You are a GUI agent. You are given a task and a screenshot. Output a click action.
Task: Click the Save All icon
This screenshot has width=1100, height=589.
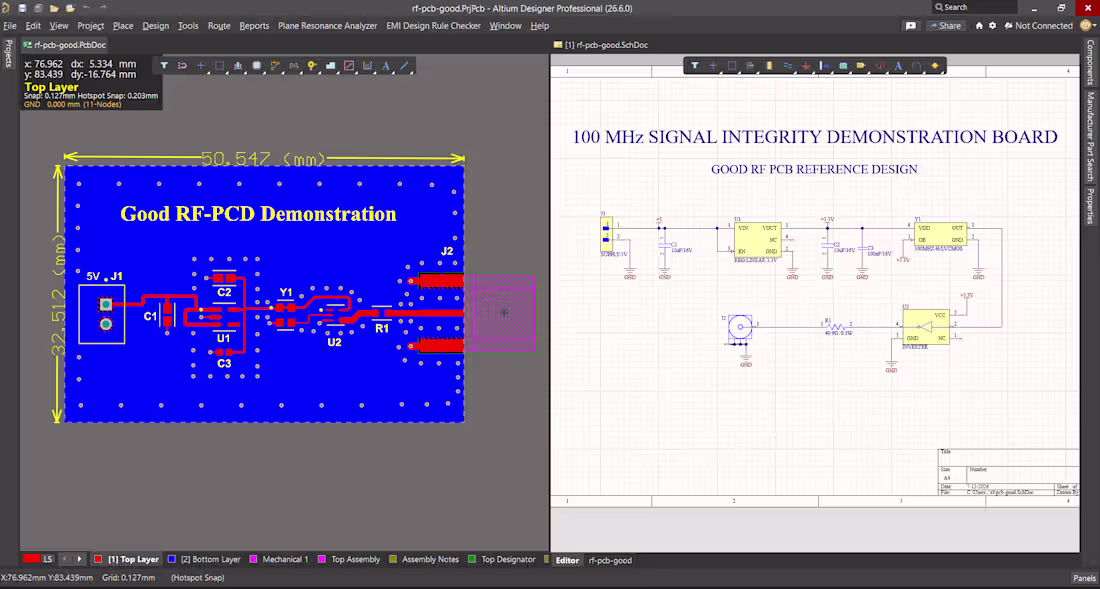38,8
